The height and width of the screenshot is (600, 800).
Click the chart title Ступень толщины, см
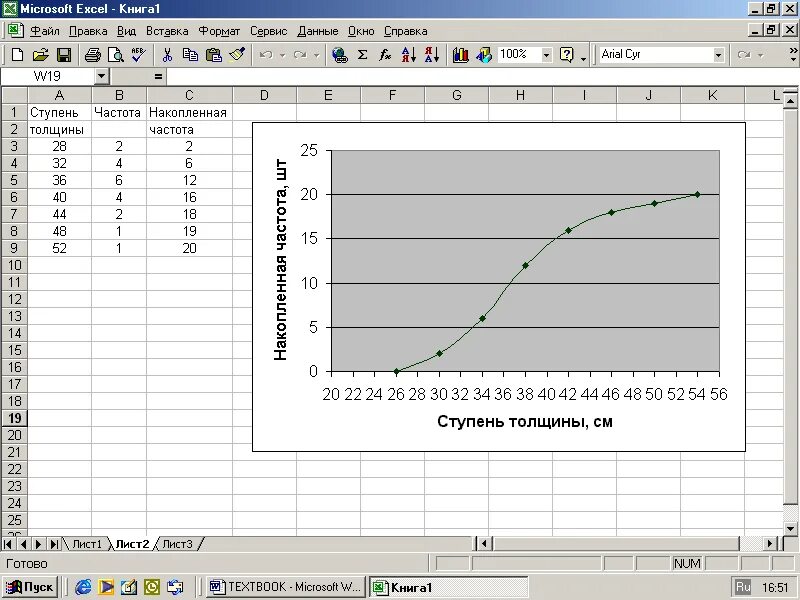pyautogui.click(x=524, y=421)
